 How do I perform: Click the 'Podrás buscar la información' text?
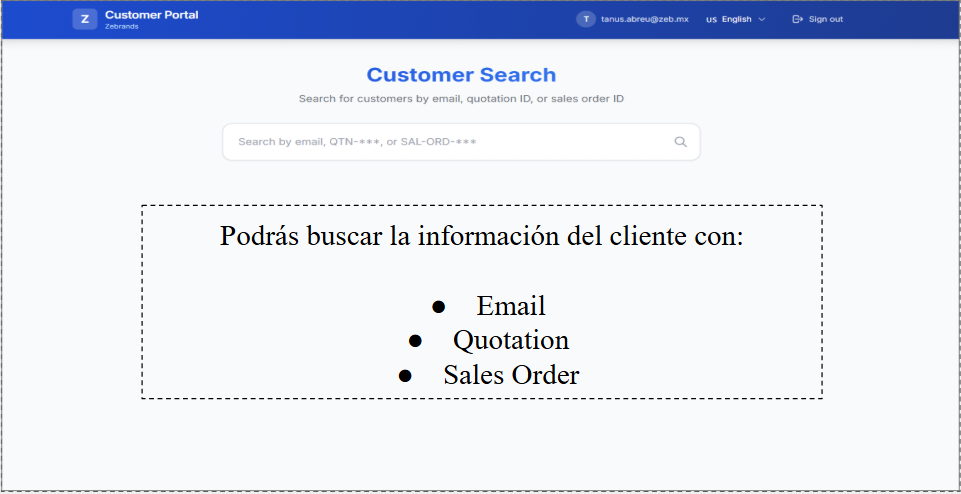[481, 237]
